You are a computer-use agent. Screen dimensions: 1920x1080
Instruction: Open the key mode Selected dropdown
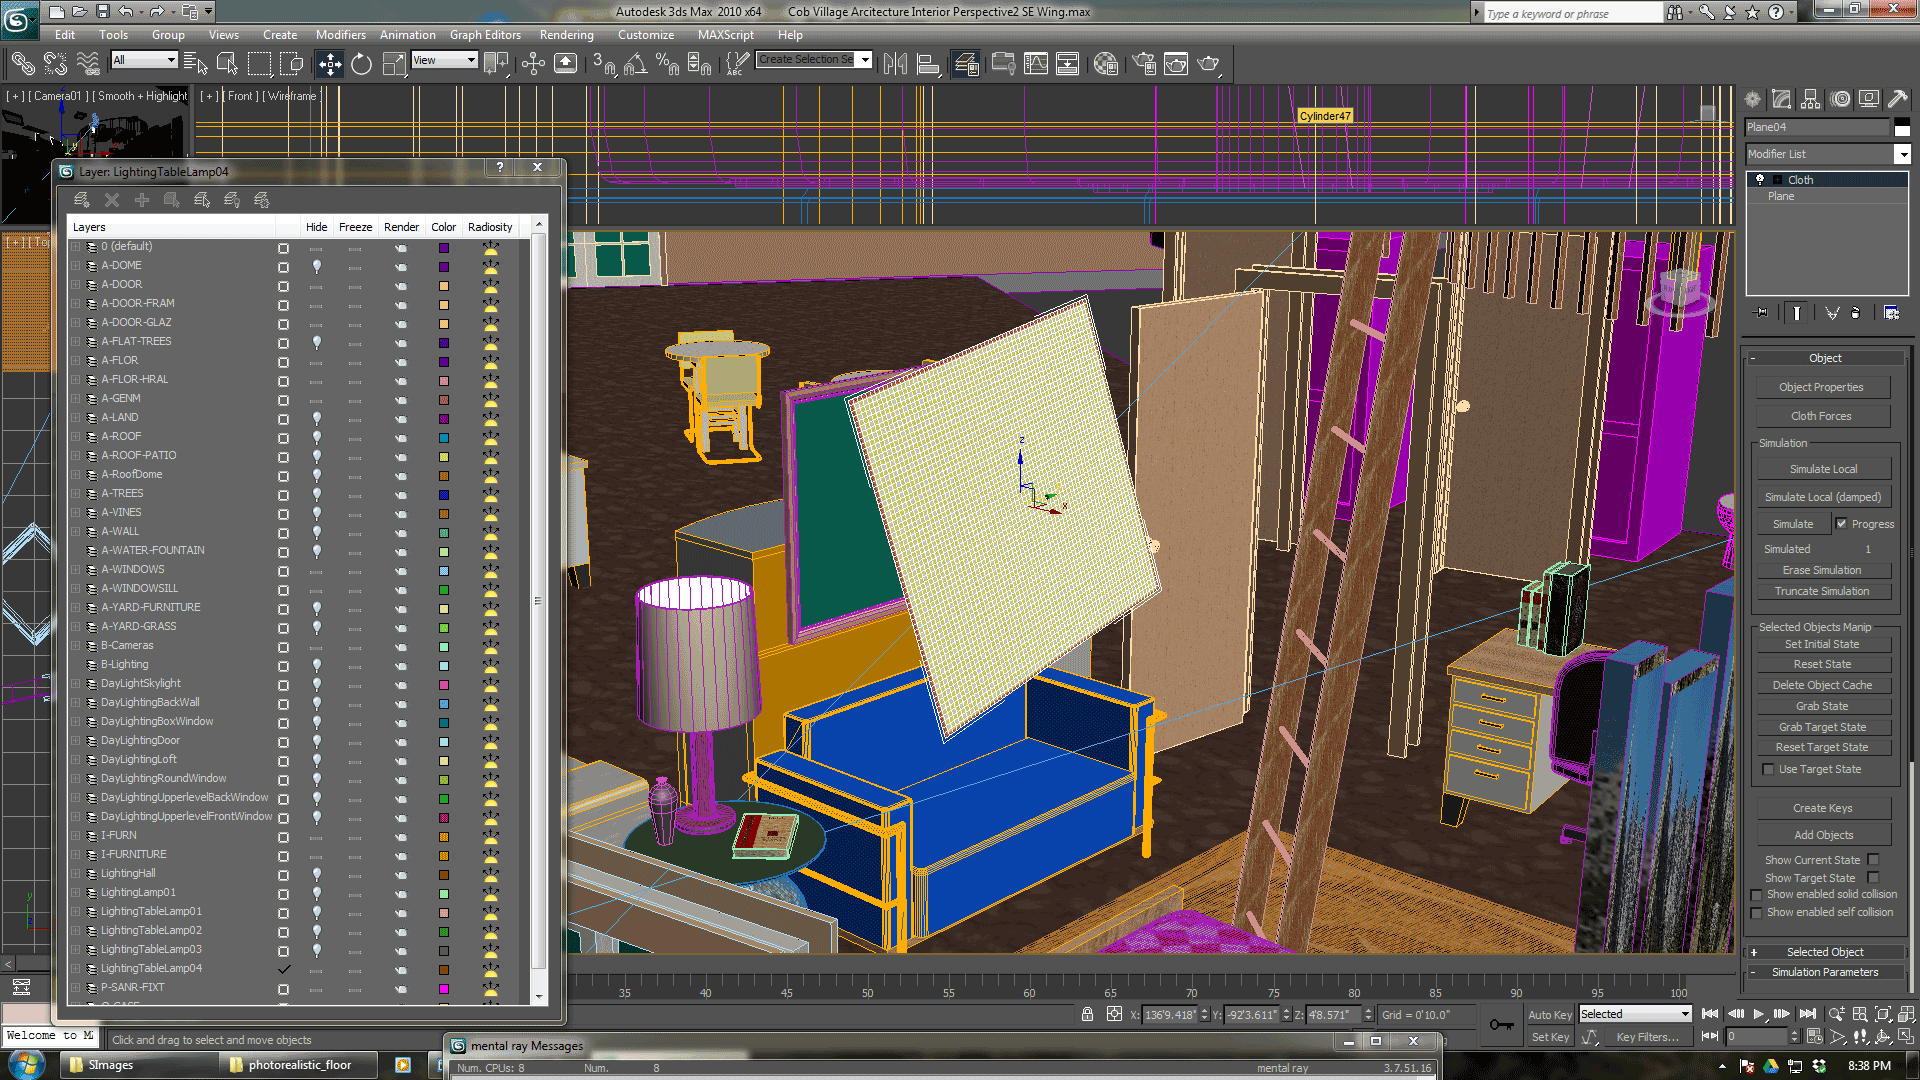[1635, 1014]
